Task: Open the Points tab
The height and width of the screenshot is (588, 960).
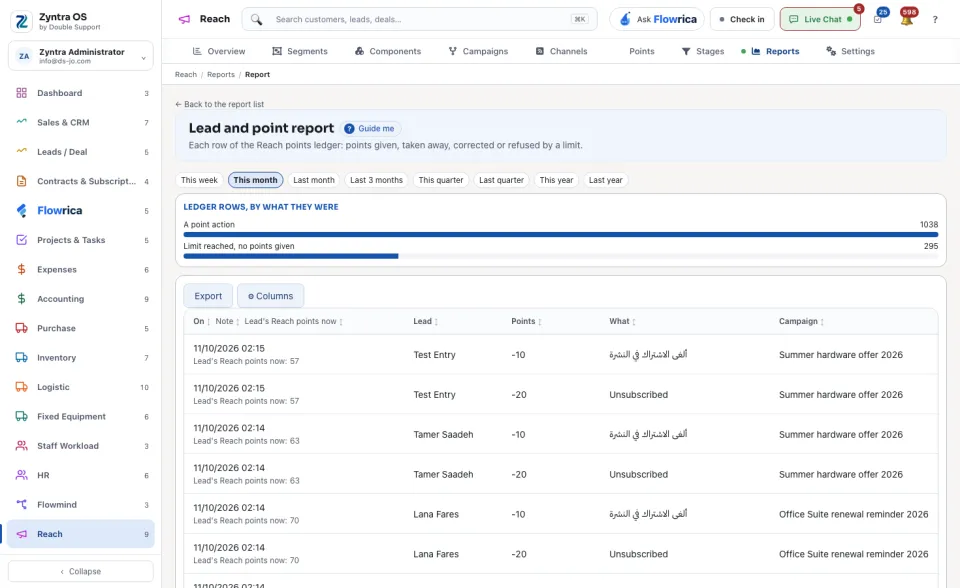Action: [642, 51]
